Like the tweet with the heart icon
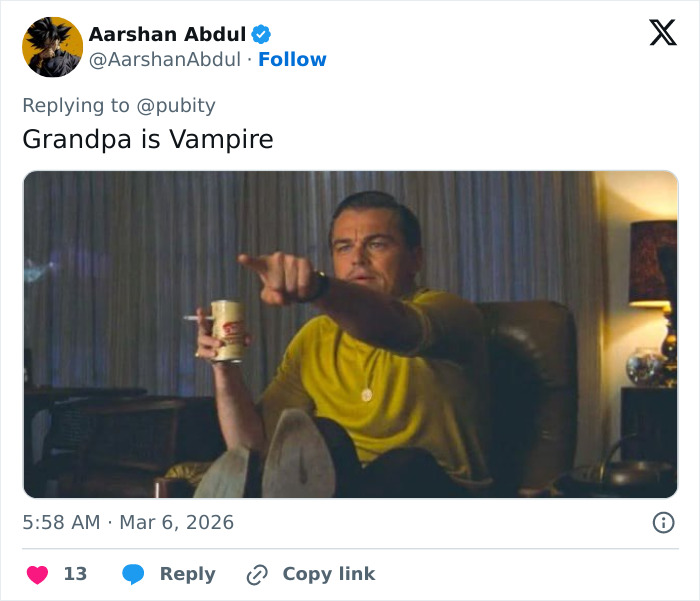This screenshot has height=601, width=700. pyautogui.click(x=37, y=574)
